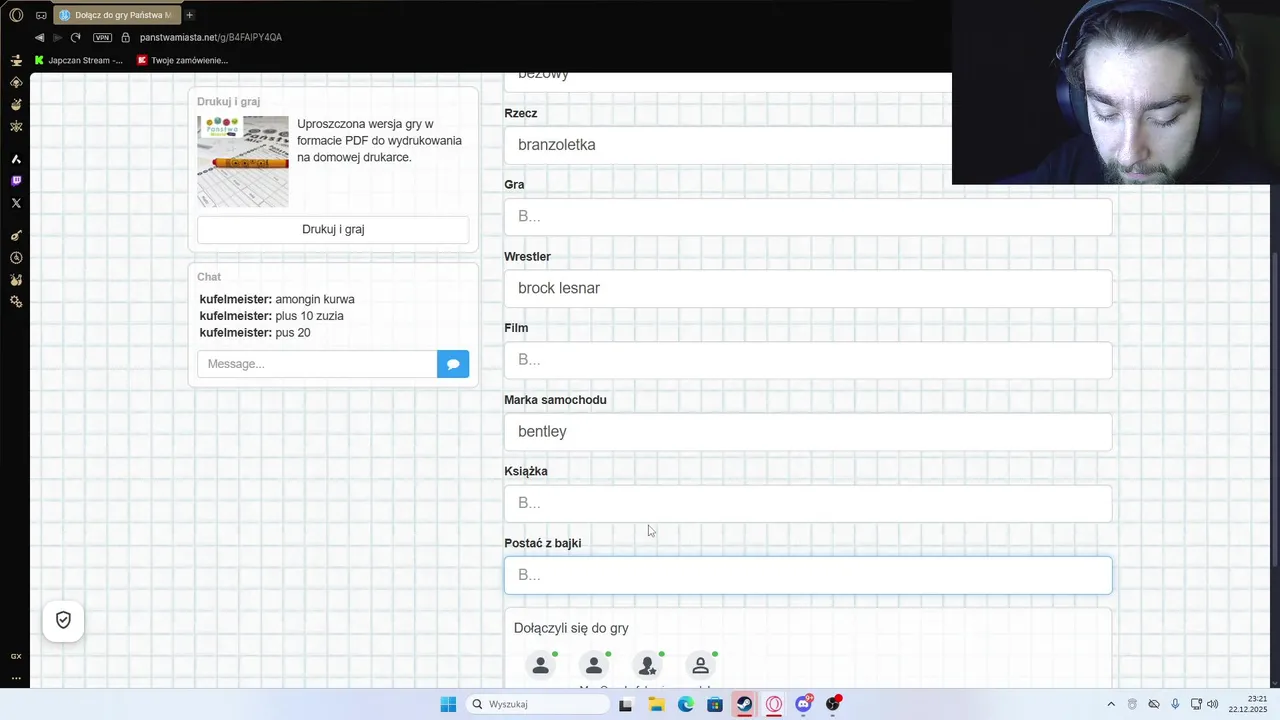Switch to the Dołącz do gry Państwa tab

tap(115, 15)
